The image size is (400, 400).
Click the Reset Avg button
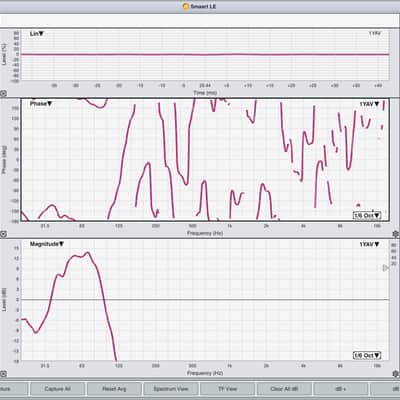(x=114, y=389)
